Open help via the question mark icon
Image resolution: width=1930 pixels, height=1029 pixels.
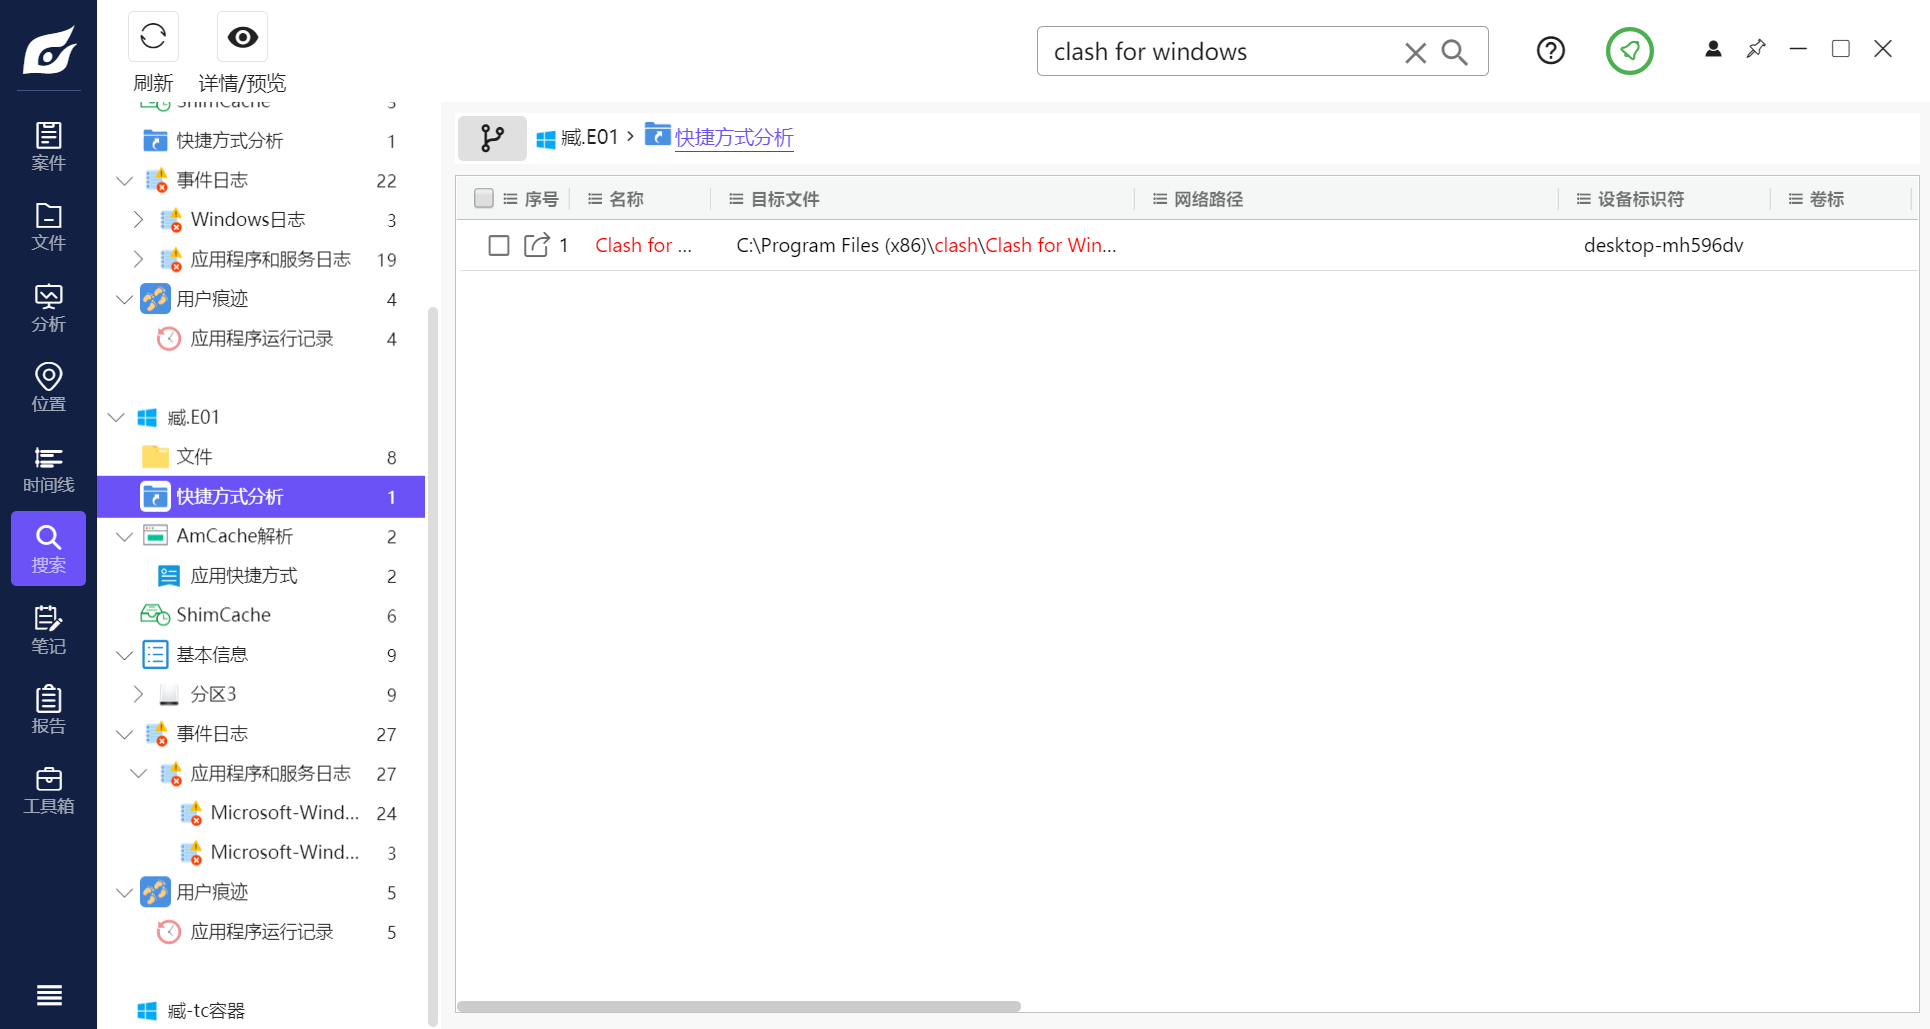pos(1551,50)
